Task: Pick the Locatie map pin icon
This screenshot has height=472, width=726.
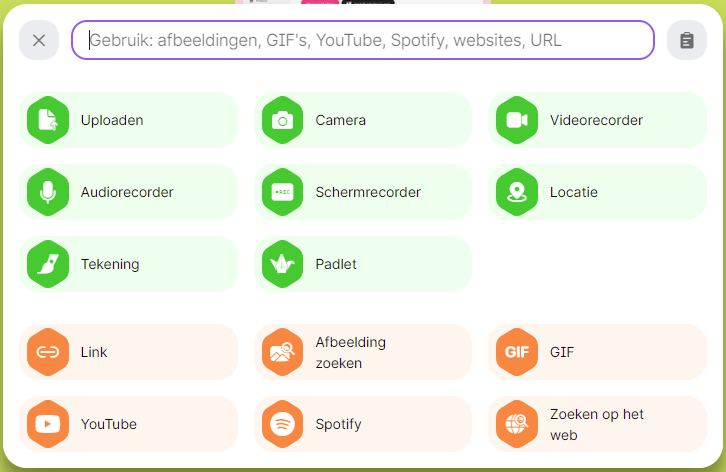Action: point(517,192)
